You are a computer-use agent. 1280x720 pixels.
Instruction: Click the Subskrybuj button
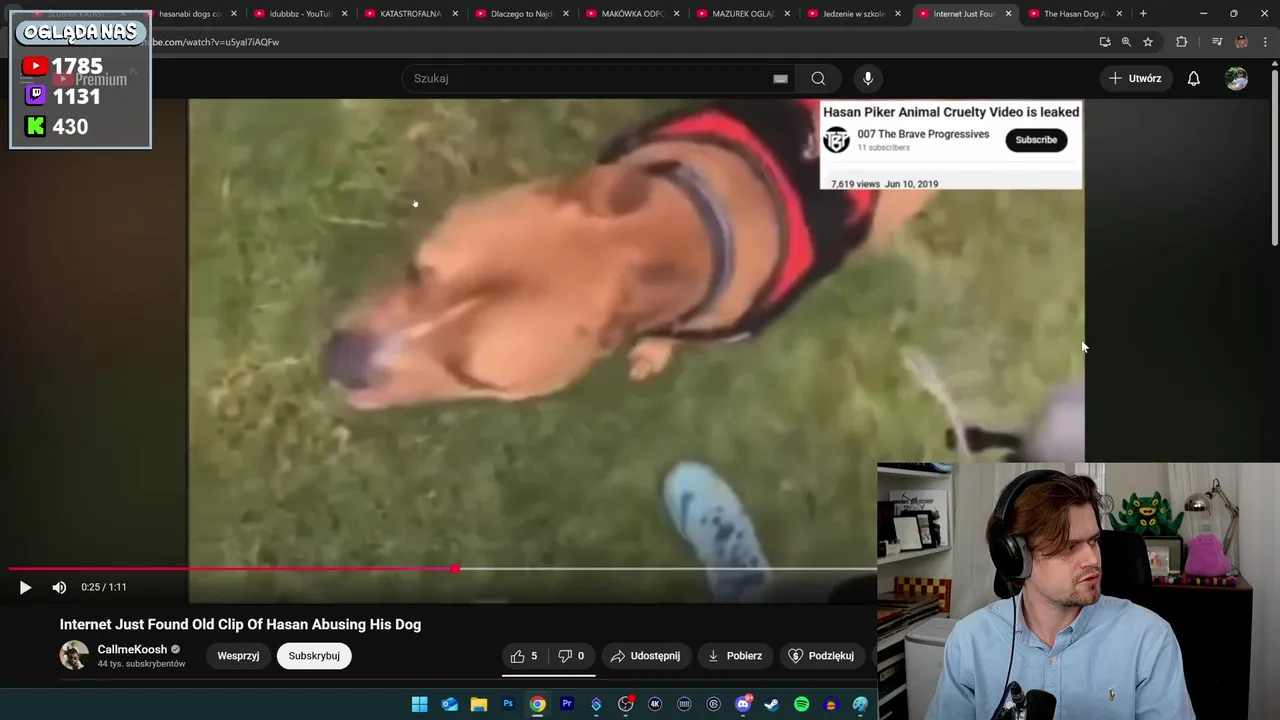pos(314,656)
